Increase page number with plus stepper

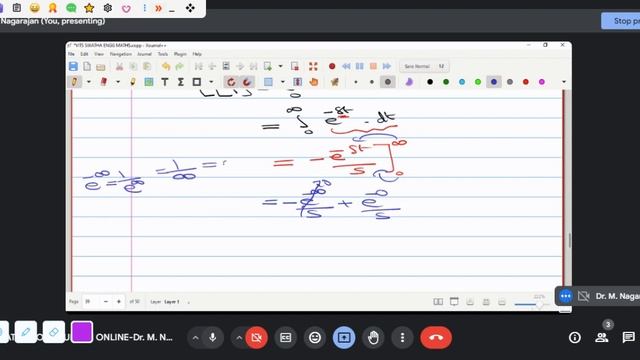coord(119,302)
